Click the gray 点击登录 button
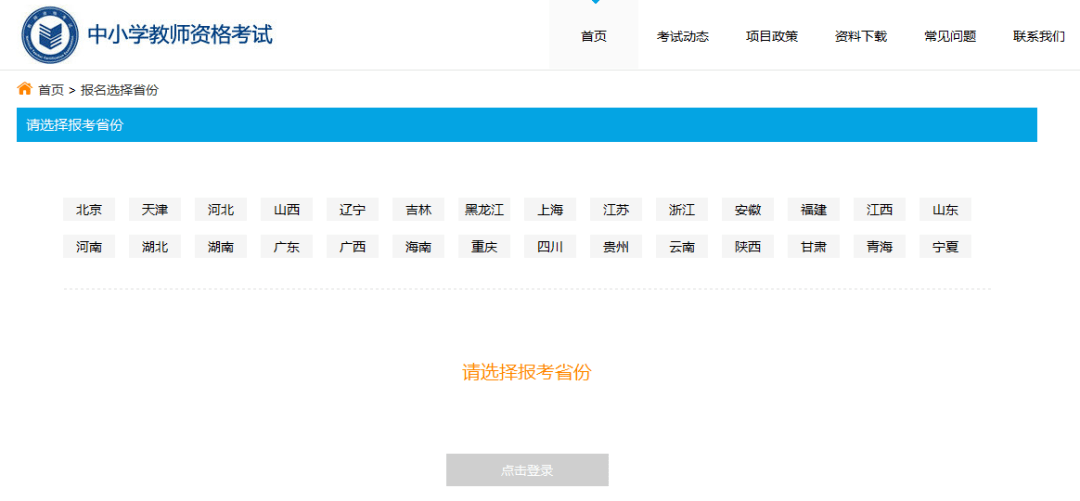Screen dimensions: 1080x501 tap(527, 470)
